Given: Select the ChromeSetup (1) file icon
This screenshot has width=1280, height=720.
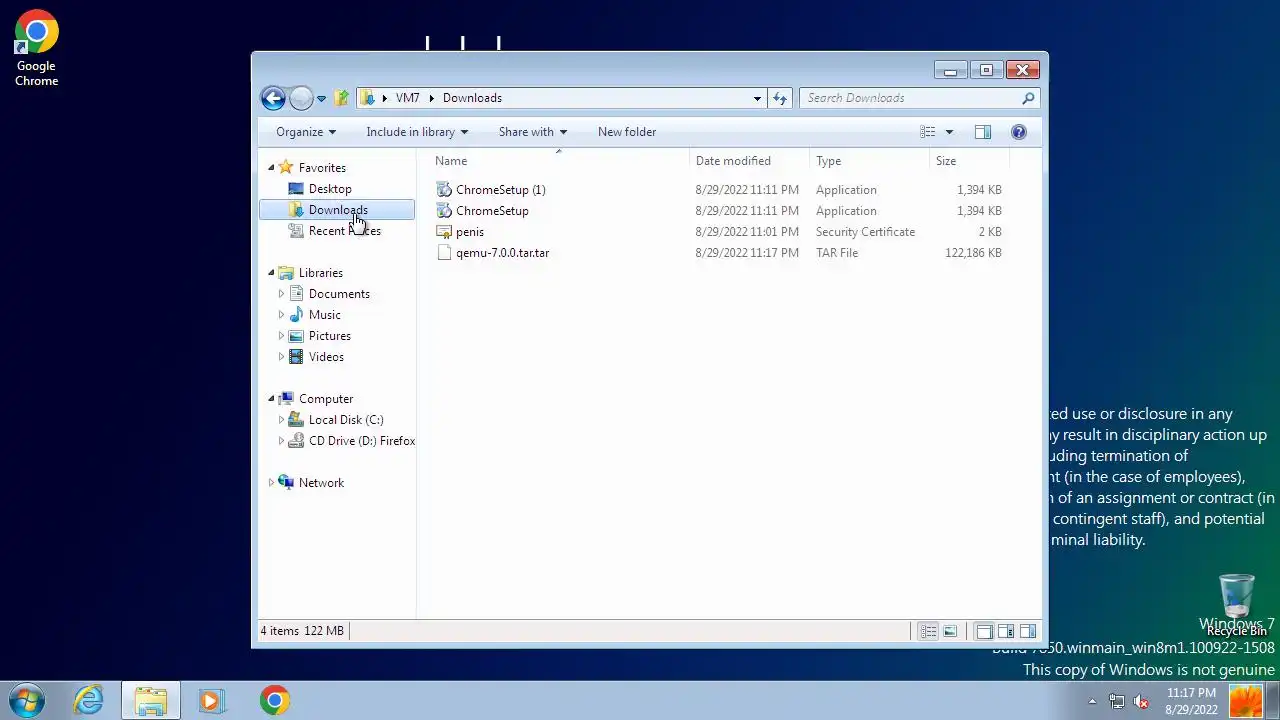Looking at the screenshot, I should 444,190.
